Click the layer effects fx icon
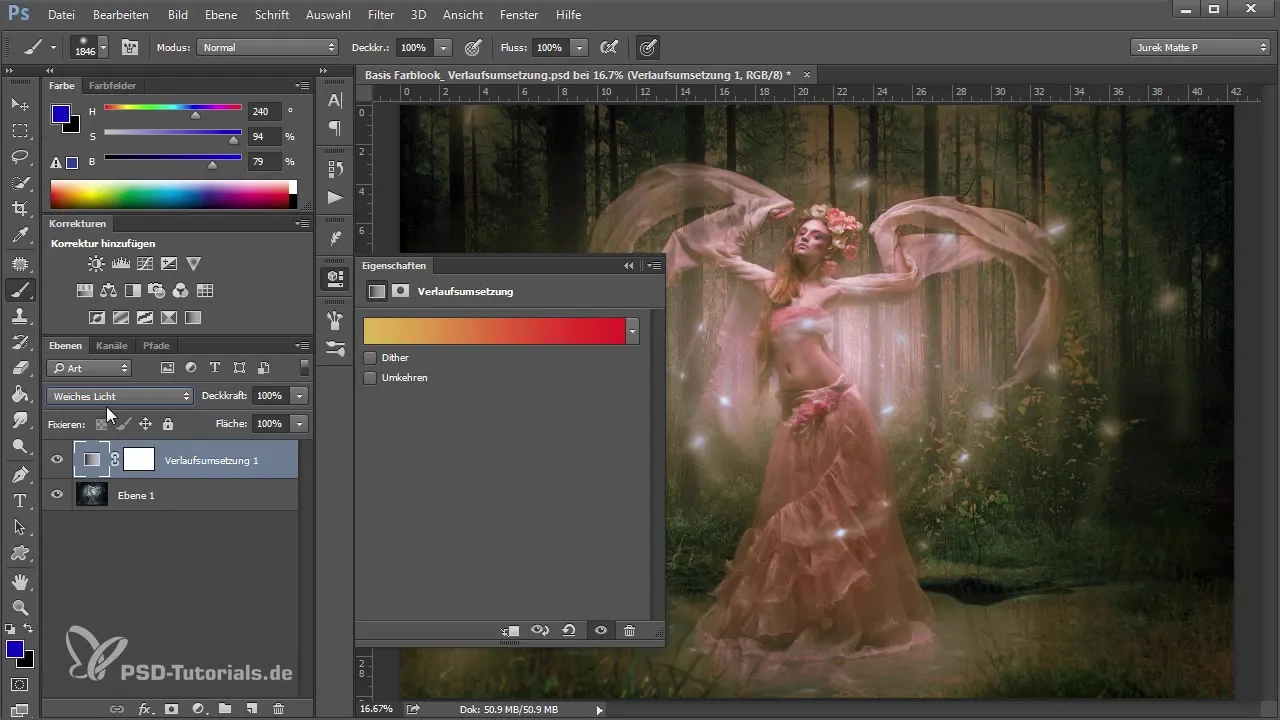Image resolution: width=1280 pixels, height=720 pixels. [x=144, y=709]
